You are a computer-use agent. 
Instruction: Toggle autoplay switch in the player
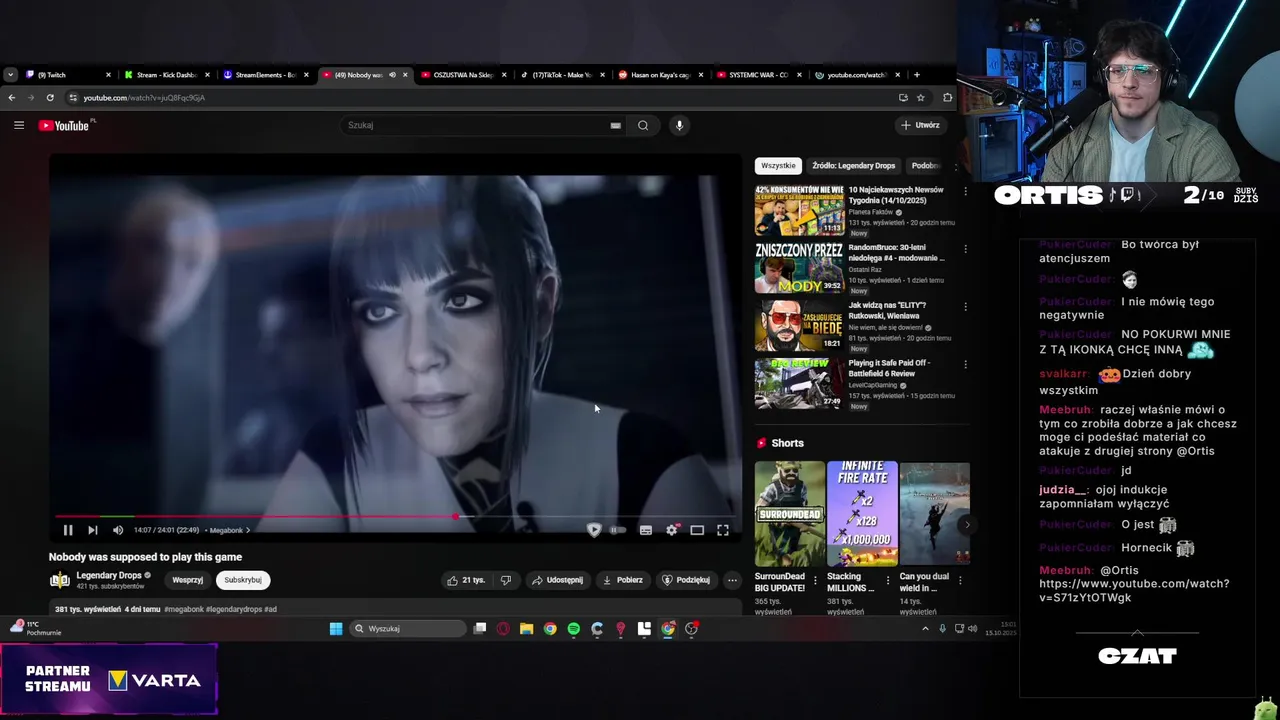coord(618,530)
